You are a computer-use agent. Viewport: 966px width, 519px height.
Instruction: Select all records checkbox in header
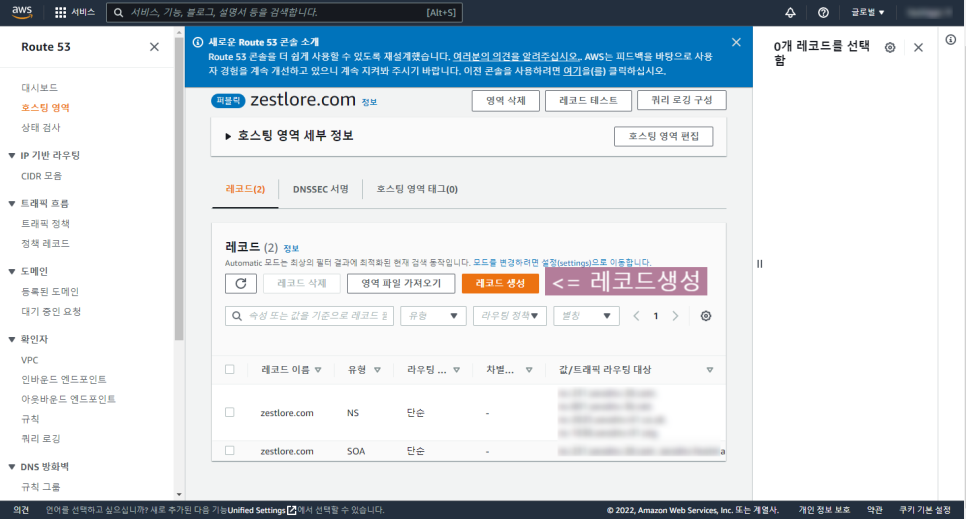tap(230, 369)
